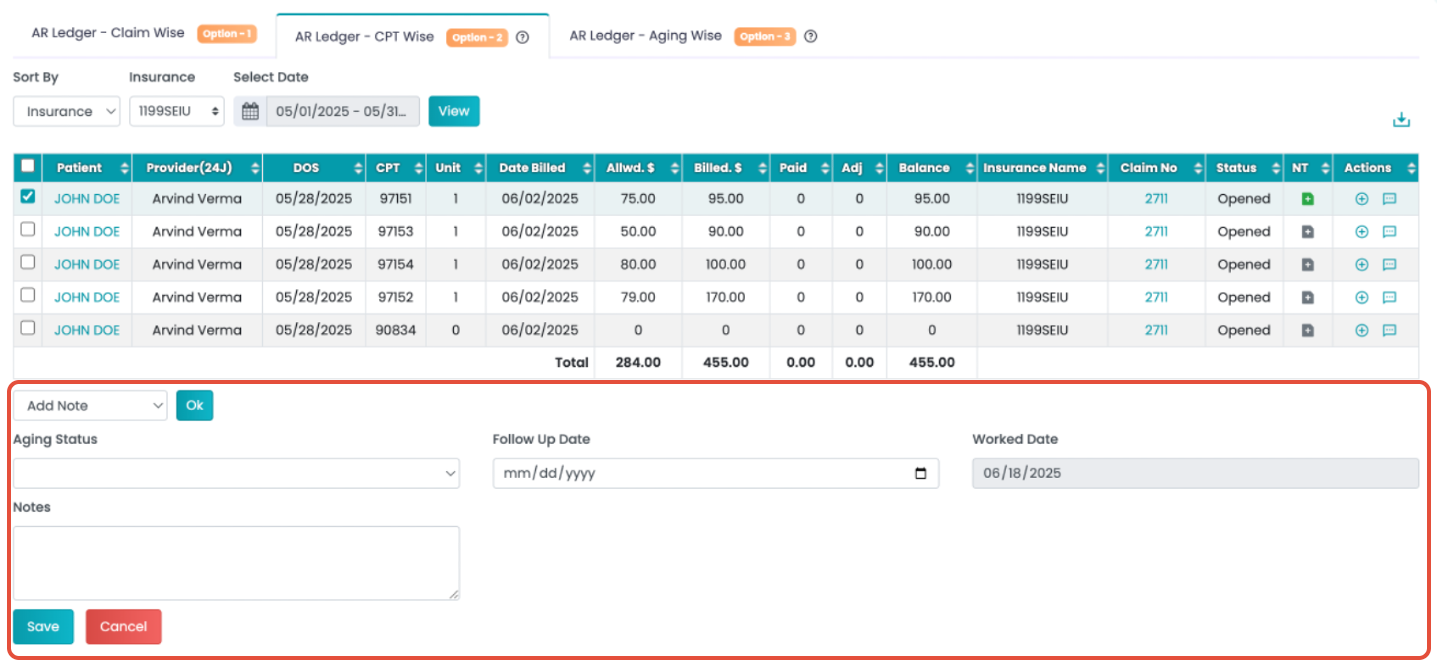The height and width of the screenshot is (666, 1437).
Task: Switch to AR Ledger - Aging Wise tab
Action: [645, 36]
